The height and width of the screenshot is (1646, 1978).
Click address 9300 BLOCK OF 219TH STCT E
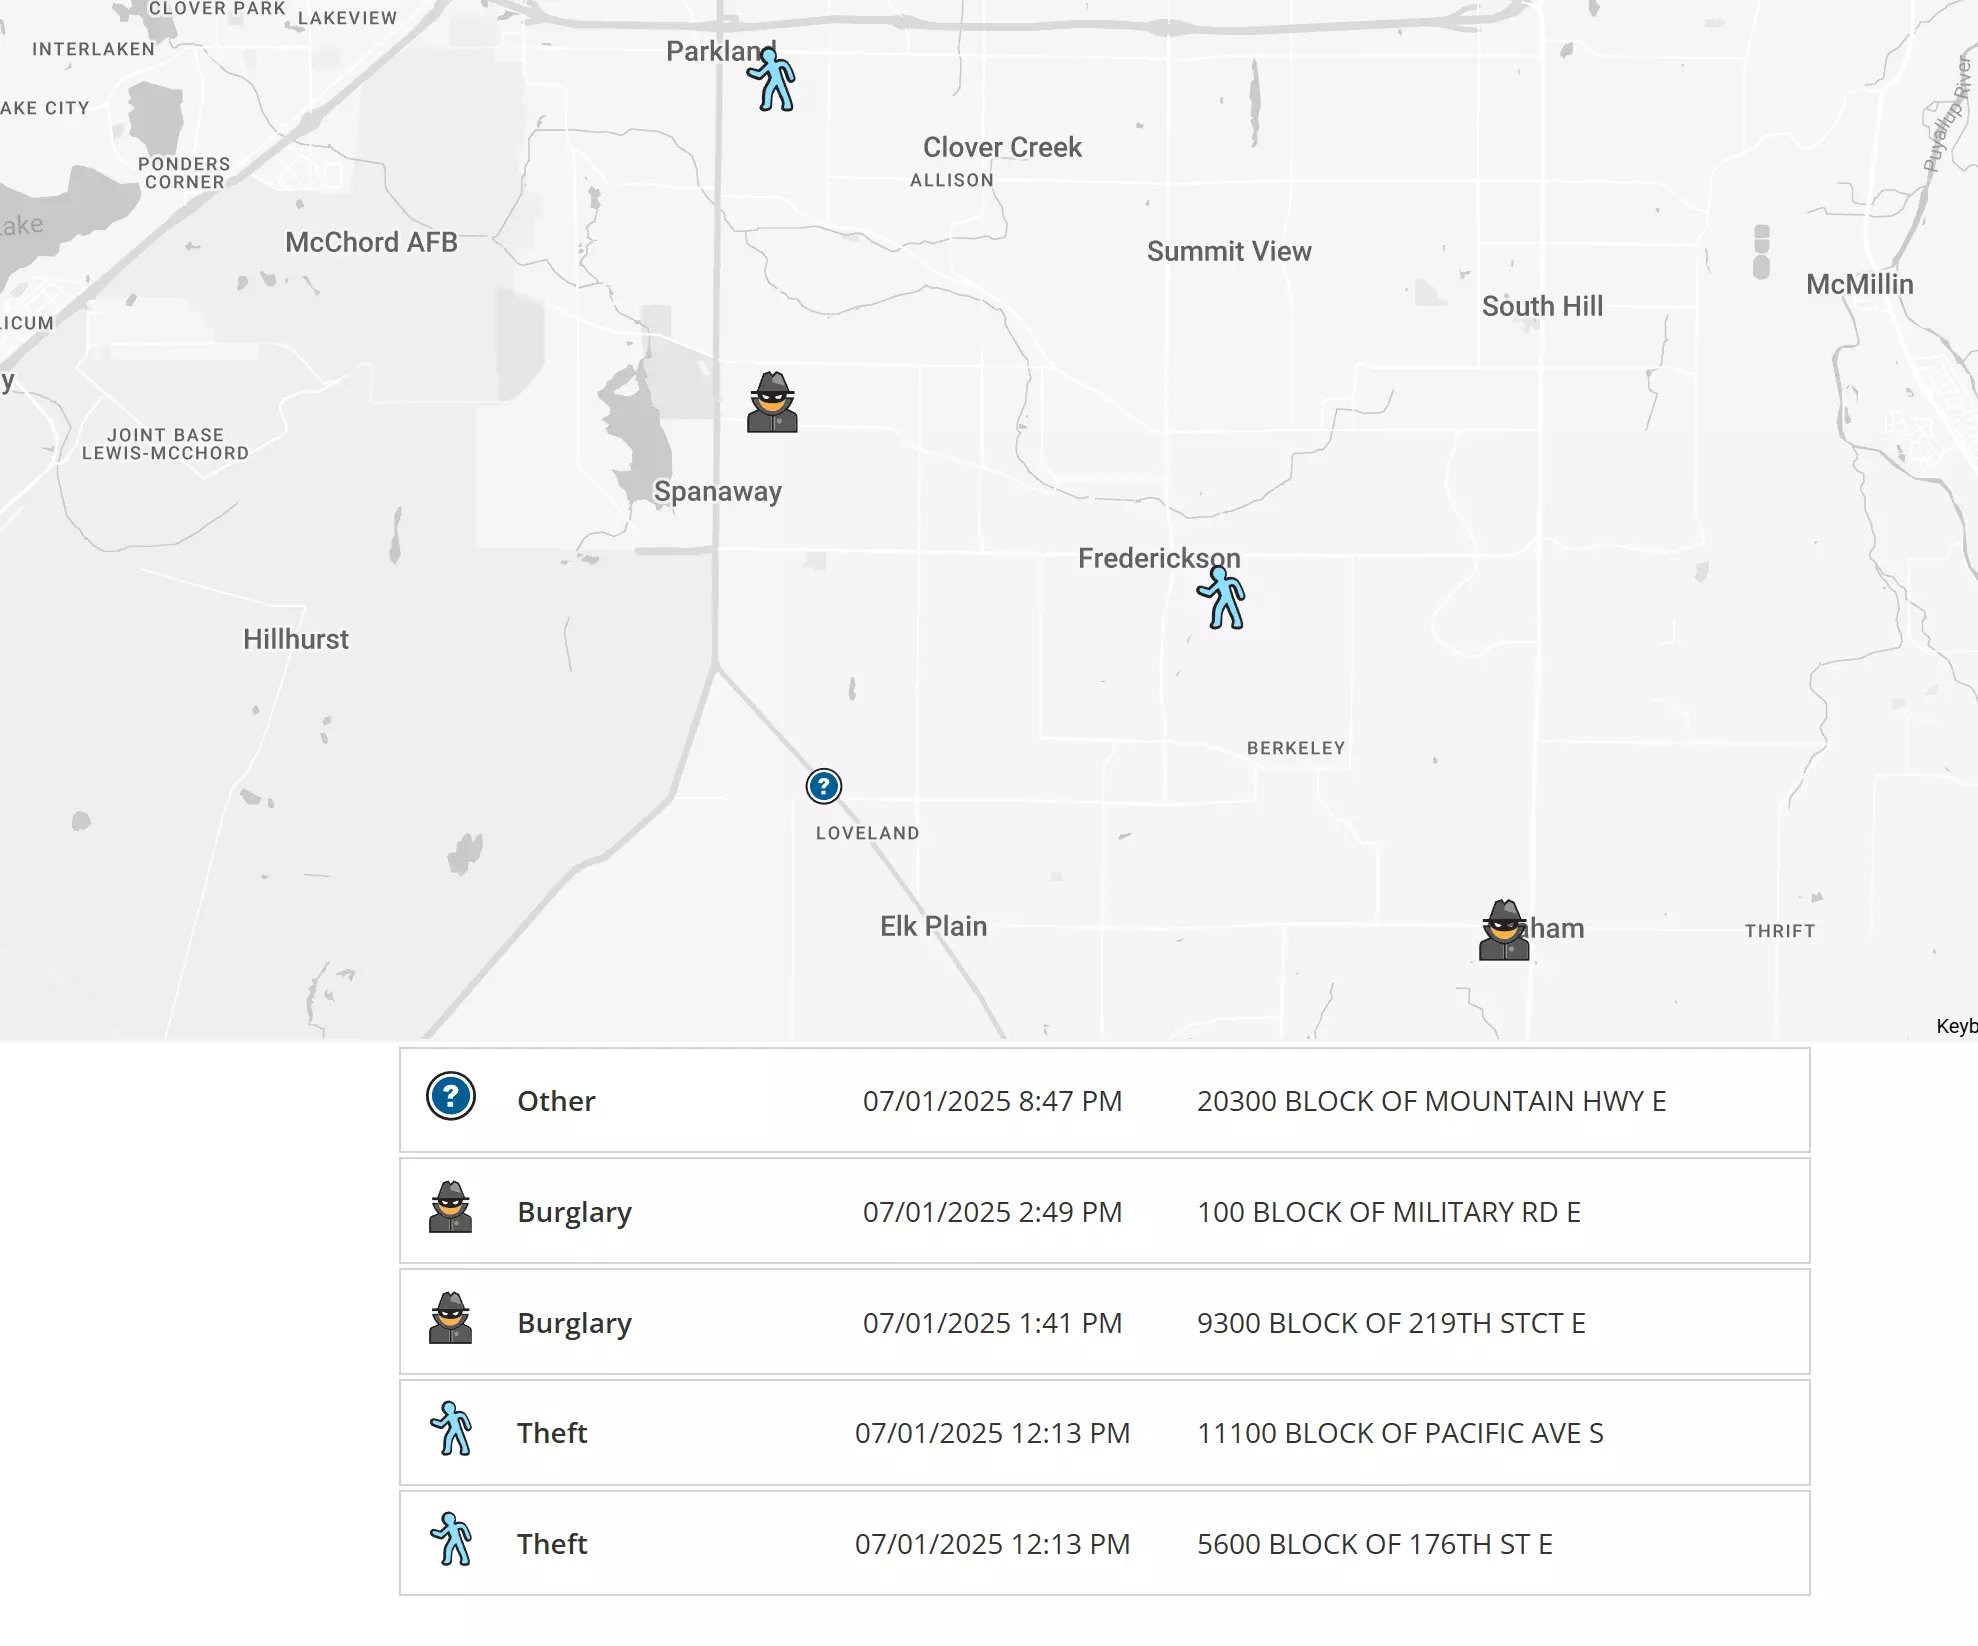pyautogui.click(x=1391, y=1323)
